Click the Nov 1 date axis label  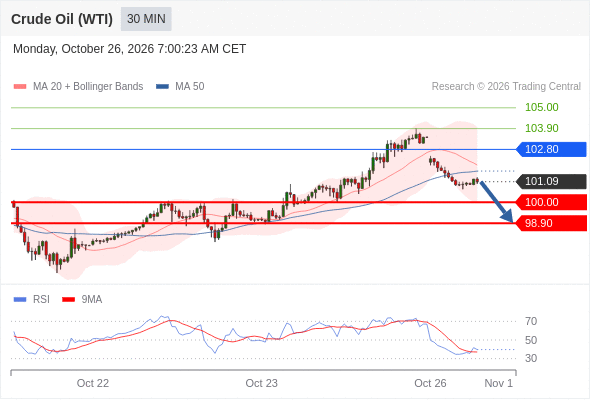tap(499, 383)
